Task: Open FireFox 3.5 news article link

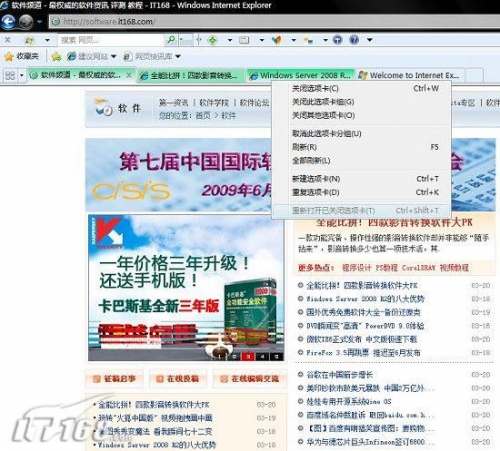Action: click(363, 352)
